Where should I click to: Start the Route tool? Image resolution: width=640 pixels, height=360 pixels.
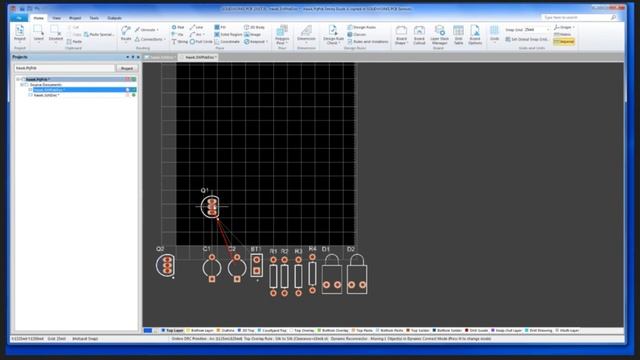(126, 33)
